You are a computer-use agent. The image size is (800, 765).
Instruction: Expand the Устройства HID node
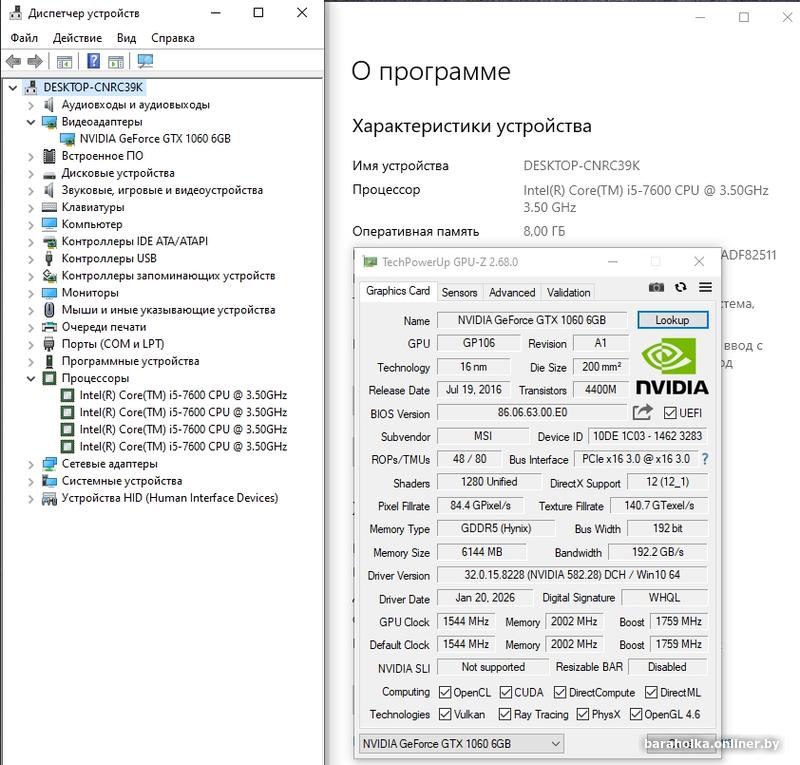pos(31,499)
